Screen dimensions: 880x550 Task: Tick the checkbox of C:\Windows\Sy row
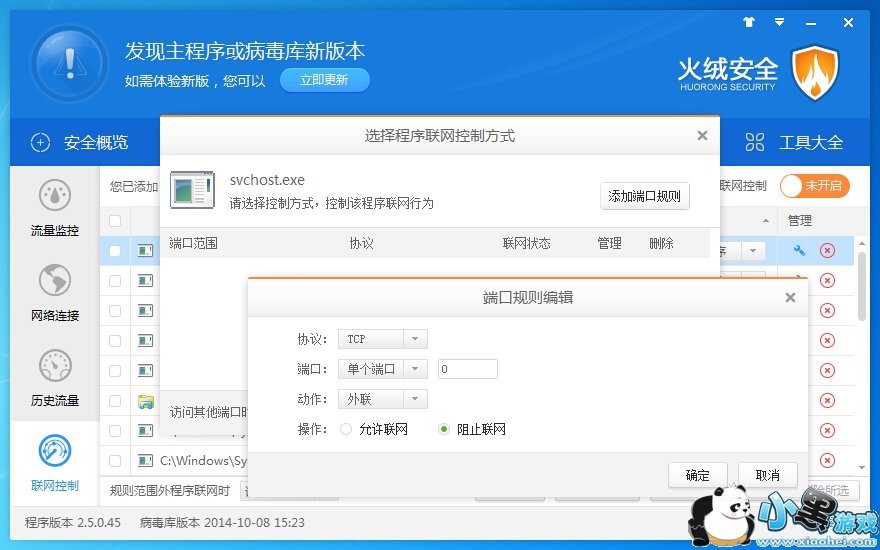coord(115,461)
